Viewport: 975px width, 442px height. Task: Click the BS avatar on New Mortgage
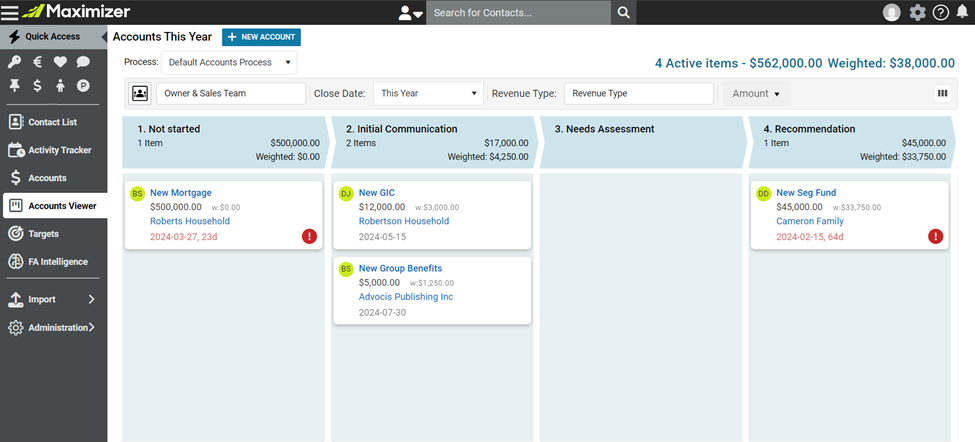click(137, 194)
